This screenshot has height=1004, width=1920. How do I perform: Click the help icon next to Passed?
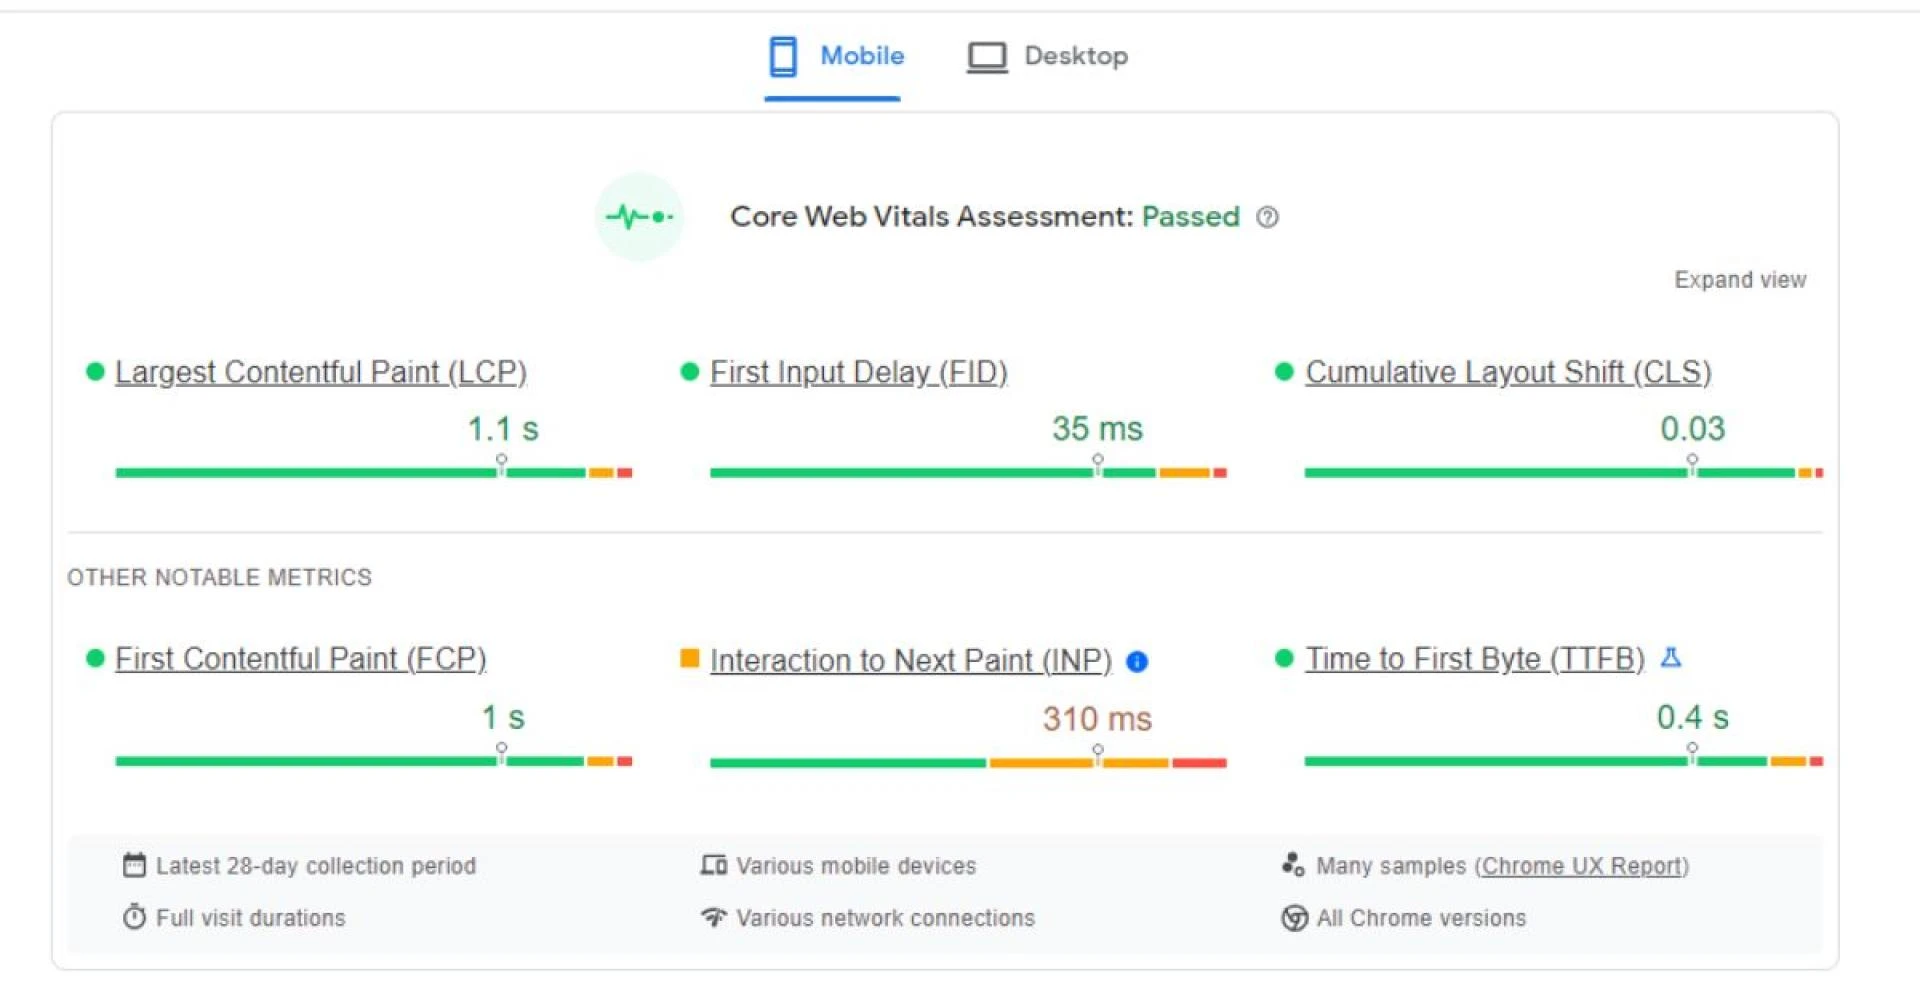click(x=1268, y=217)
